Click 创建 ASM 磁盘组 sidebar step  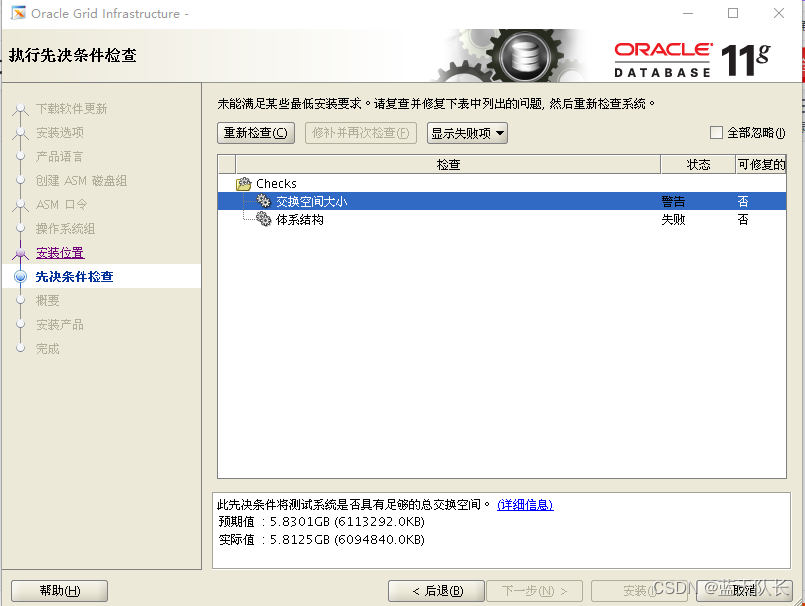81,181
